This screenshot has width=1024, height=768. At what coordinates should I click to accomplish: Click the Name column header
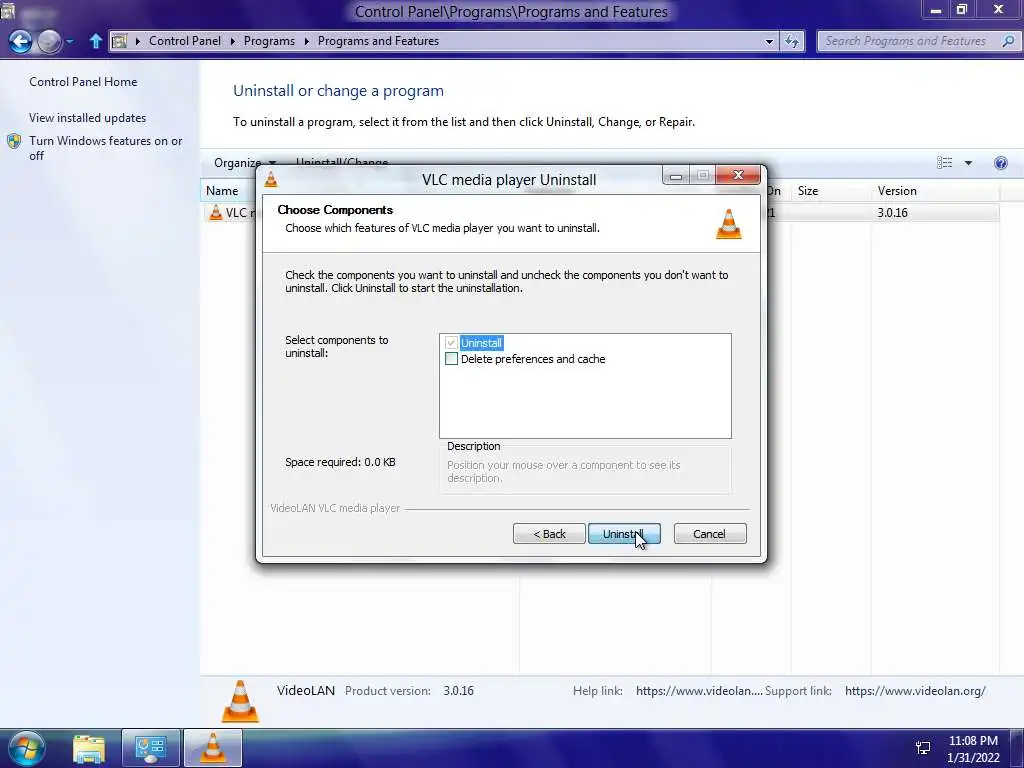[222, 191]
